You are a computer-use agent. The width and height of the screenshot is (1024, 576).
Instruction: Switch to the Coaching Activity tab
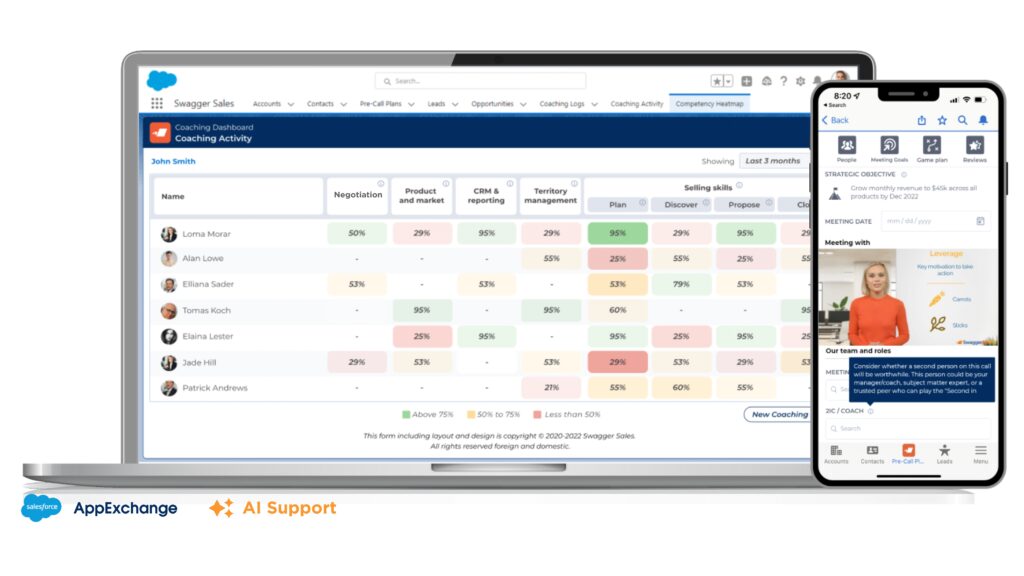click(x=637, y=104)
